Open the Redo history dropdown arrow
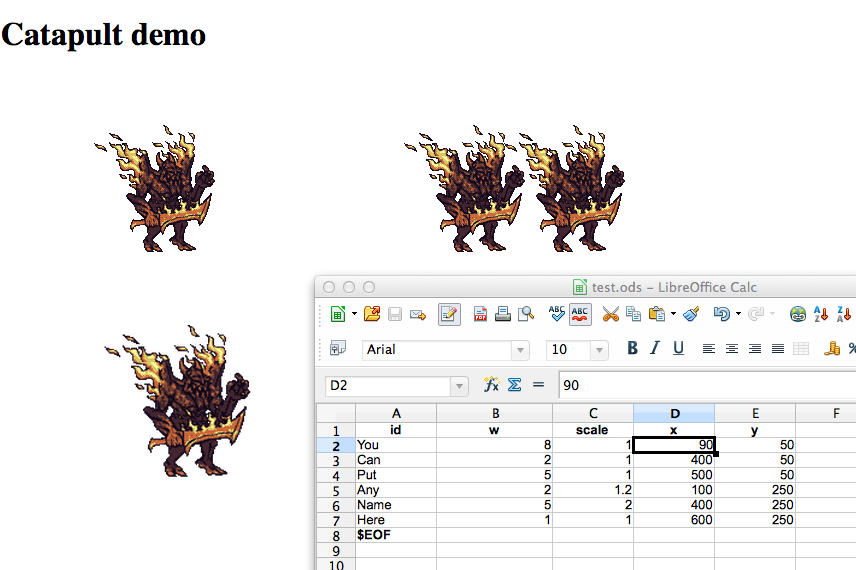This screenshot has height=570, width=856. coord(772,314)
